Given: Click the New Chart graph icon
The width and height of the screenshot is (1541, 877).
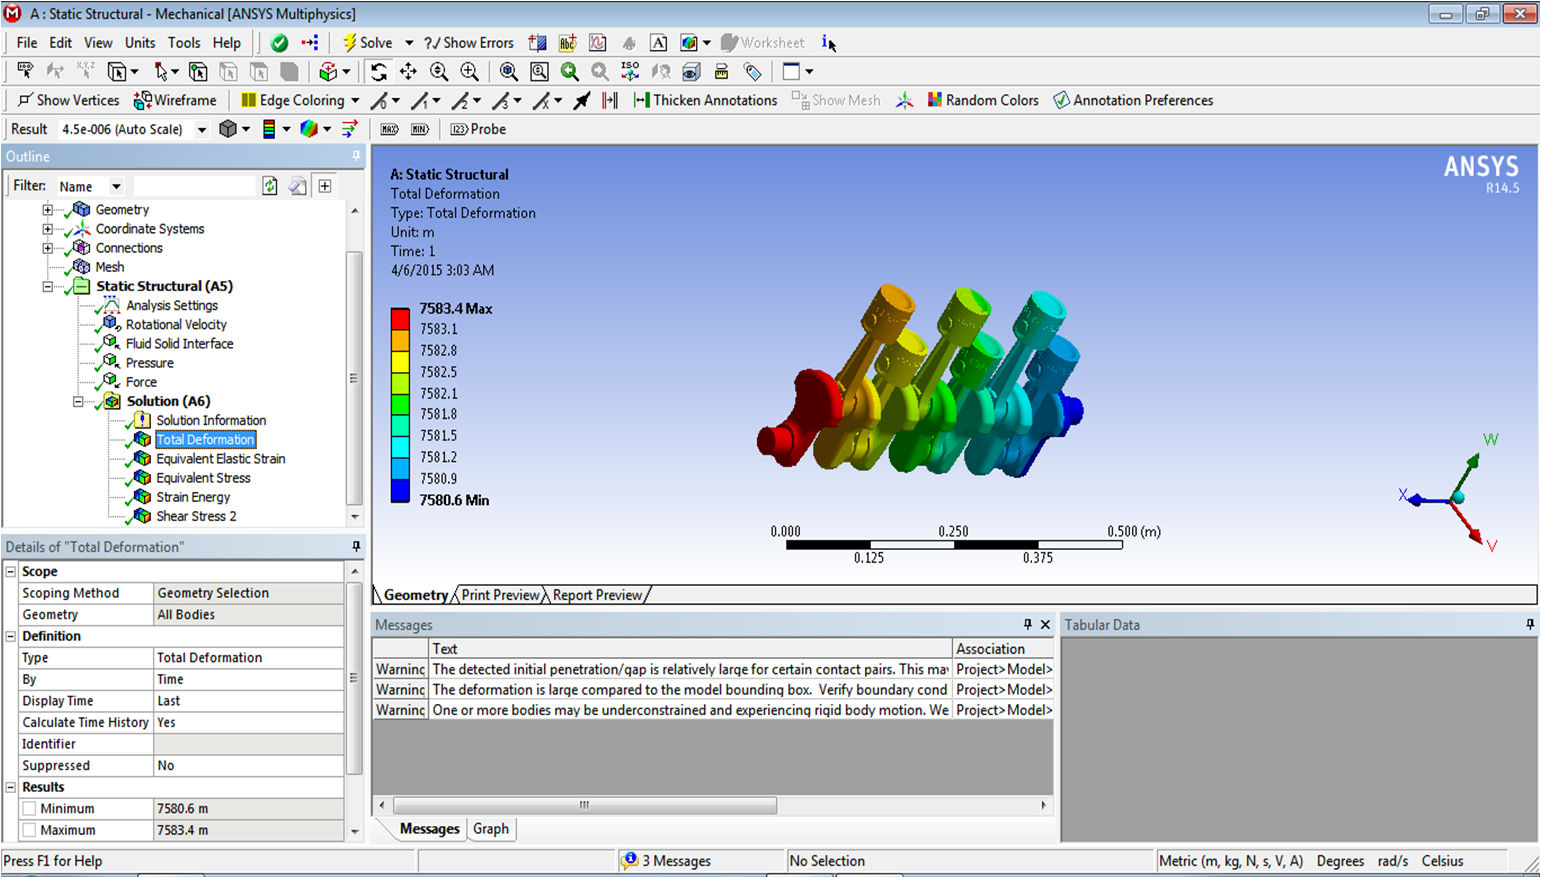Looking at the screenshot, I should click(x=597, y=43).
